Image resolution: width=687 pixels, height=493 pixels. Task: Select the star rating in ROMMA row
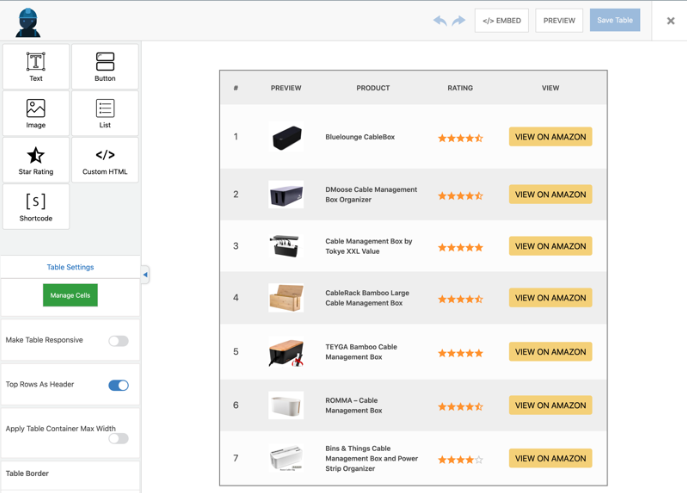pos(460,406)
